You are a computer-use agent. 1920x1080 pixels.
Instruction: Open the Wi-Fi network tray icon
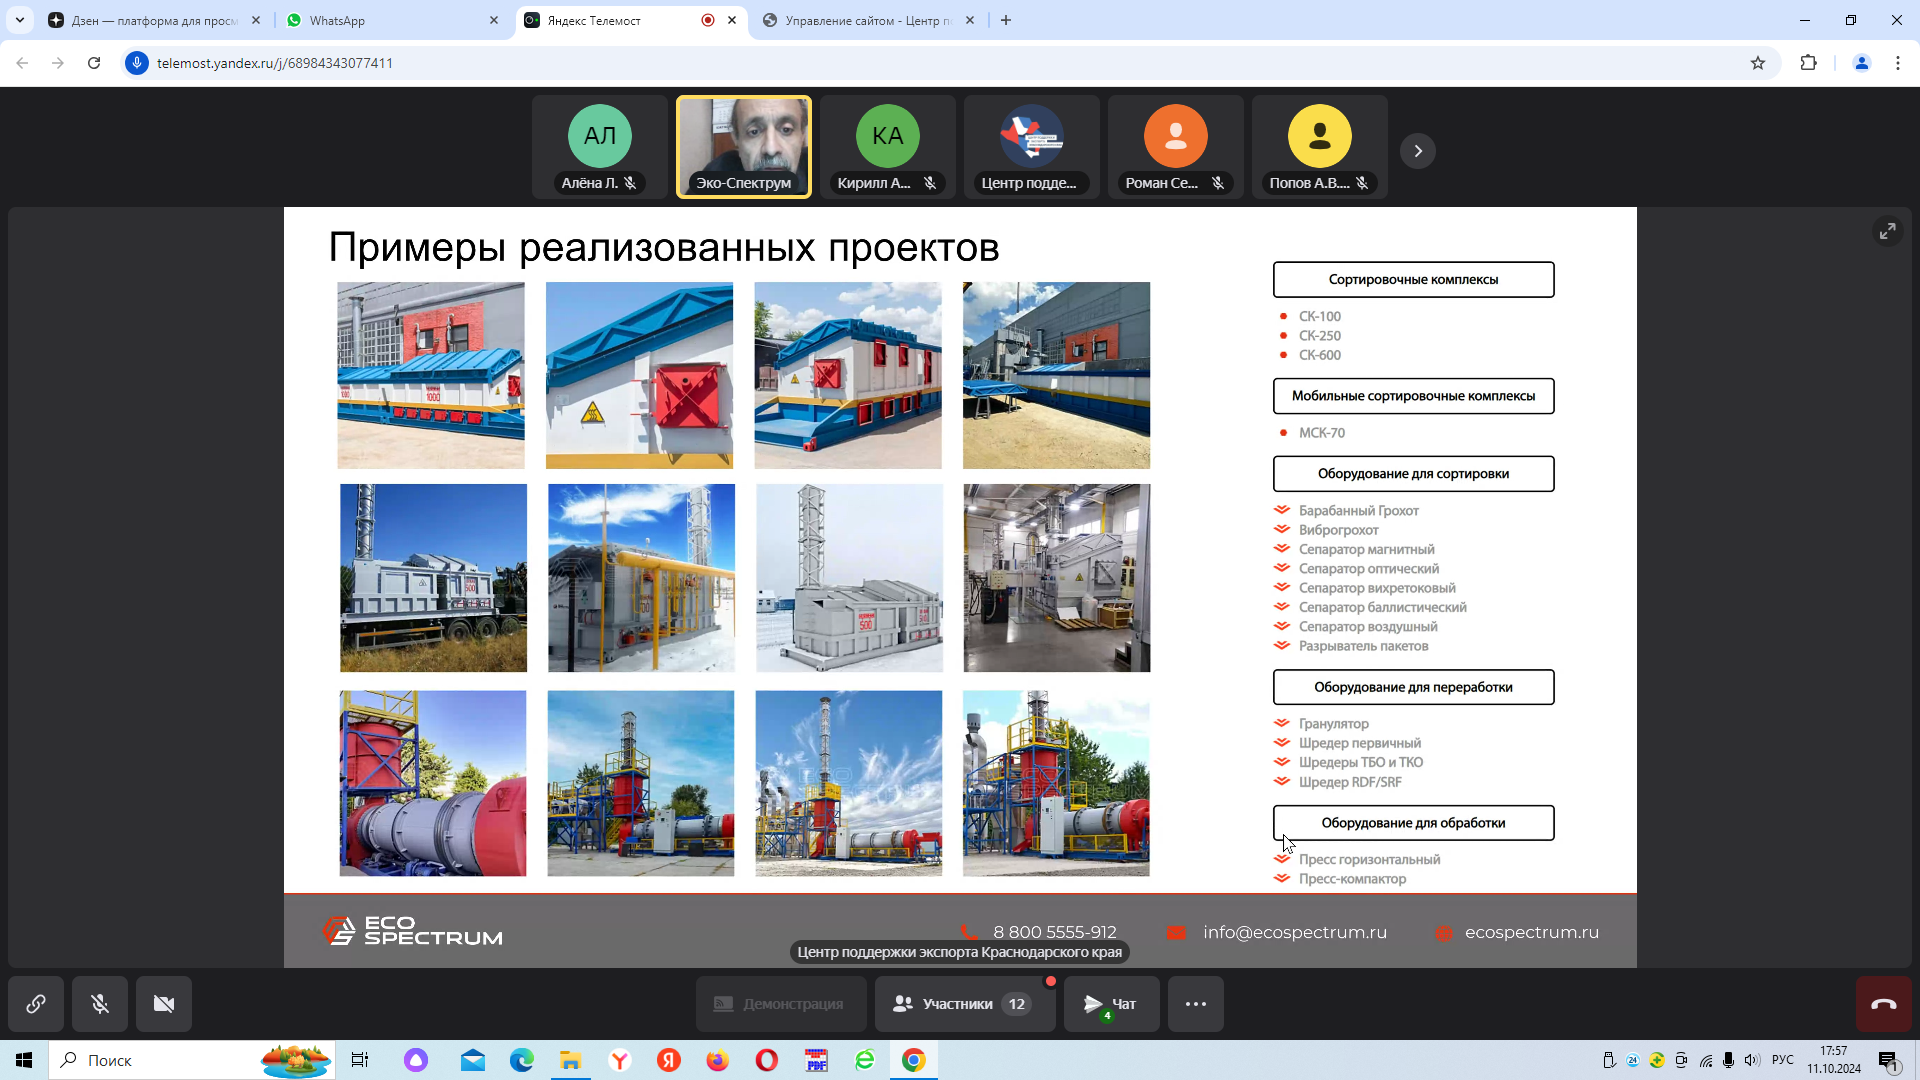(1706, 1060)
